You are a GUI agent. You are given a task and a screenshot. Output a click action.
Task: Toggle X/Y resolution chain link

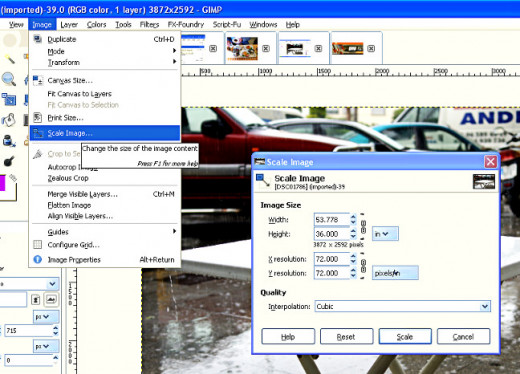point(363,266)
